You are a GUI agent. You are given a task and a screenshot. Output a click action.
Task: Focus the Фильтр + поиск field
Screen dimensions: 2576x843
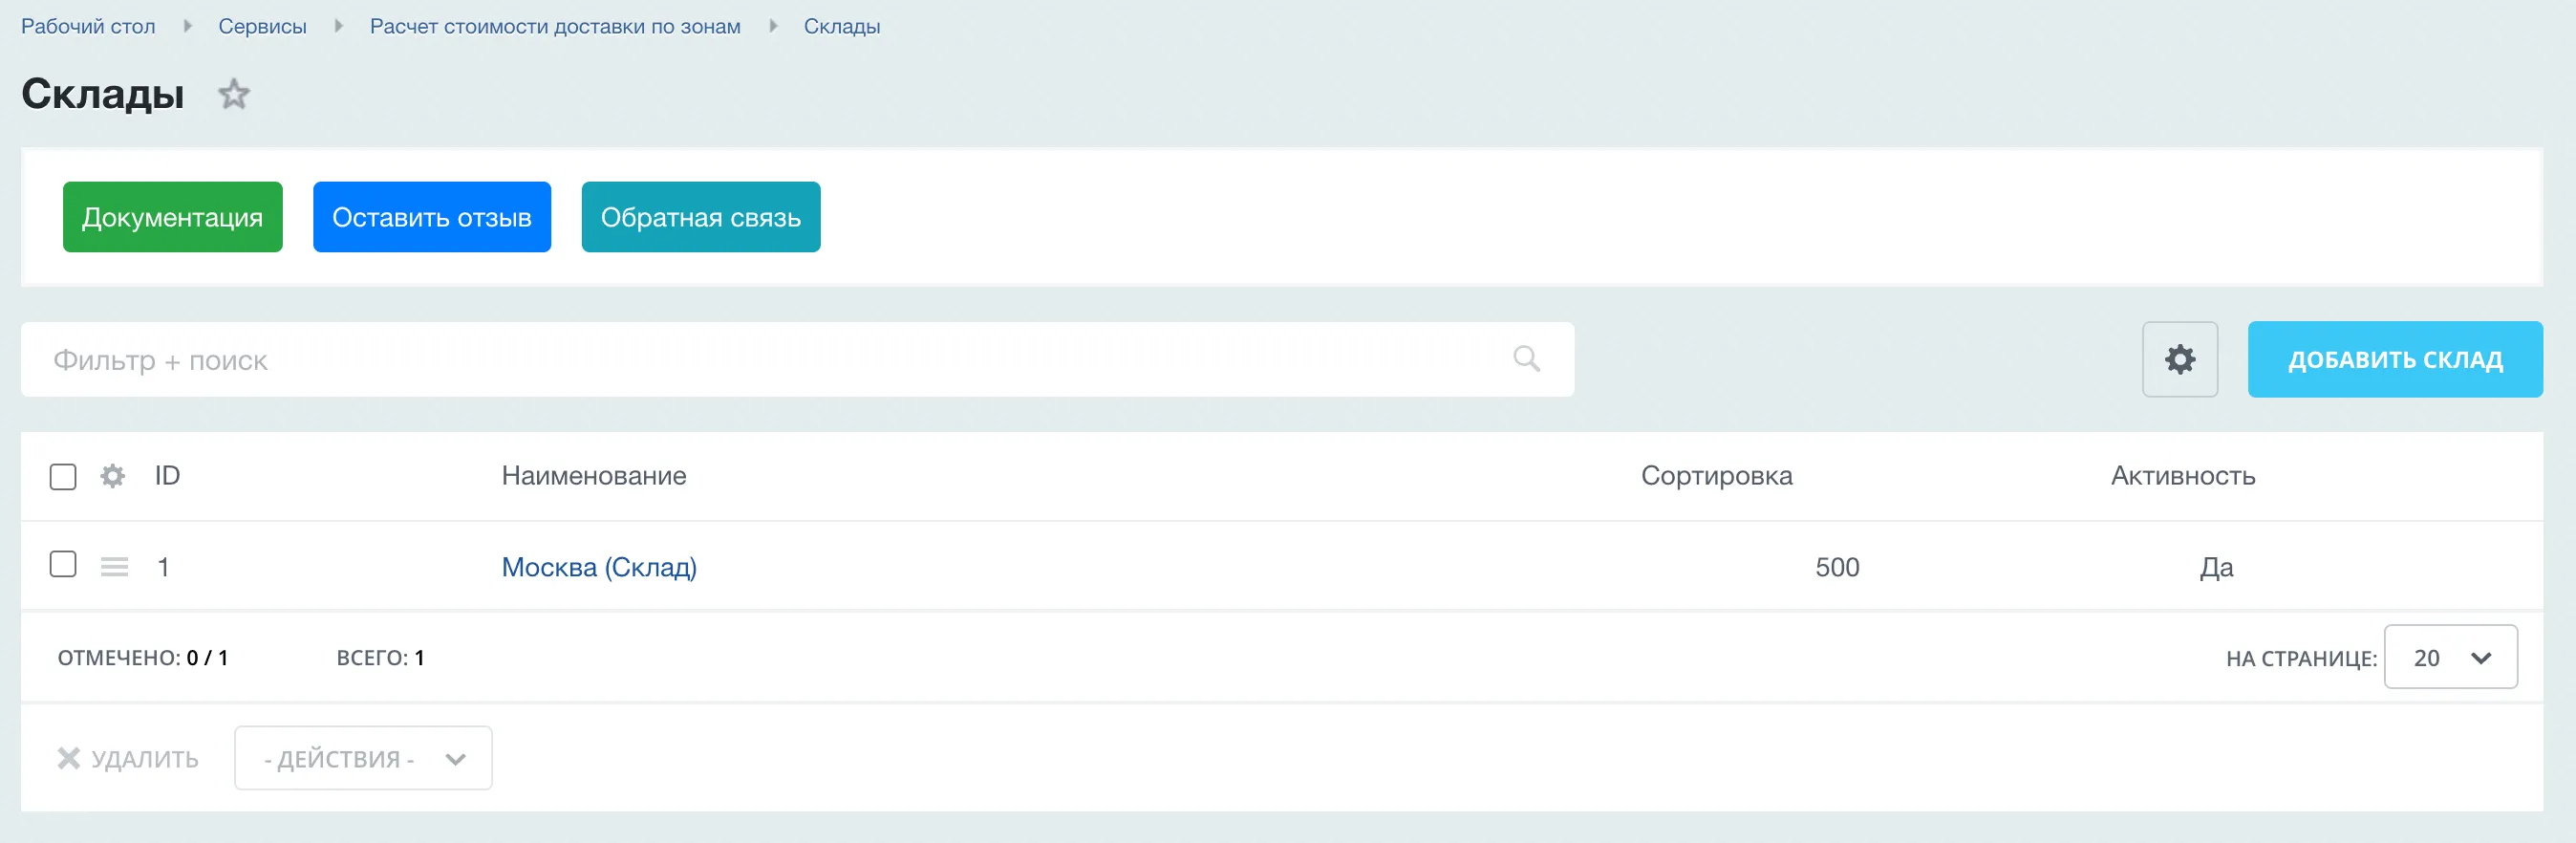click(797, 359)
